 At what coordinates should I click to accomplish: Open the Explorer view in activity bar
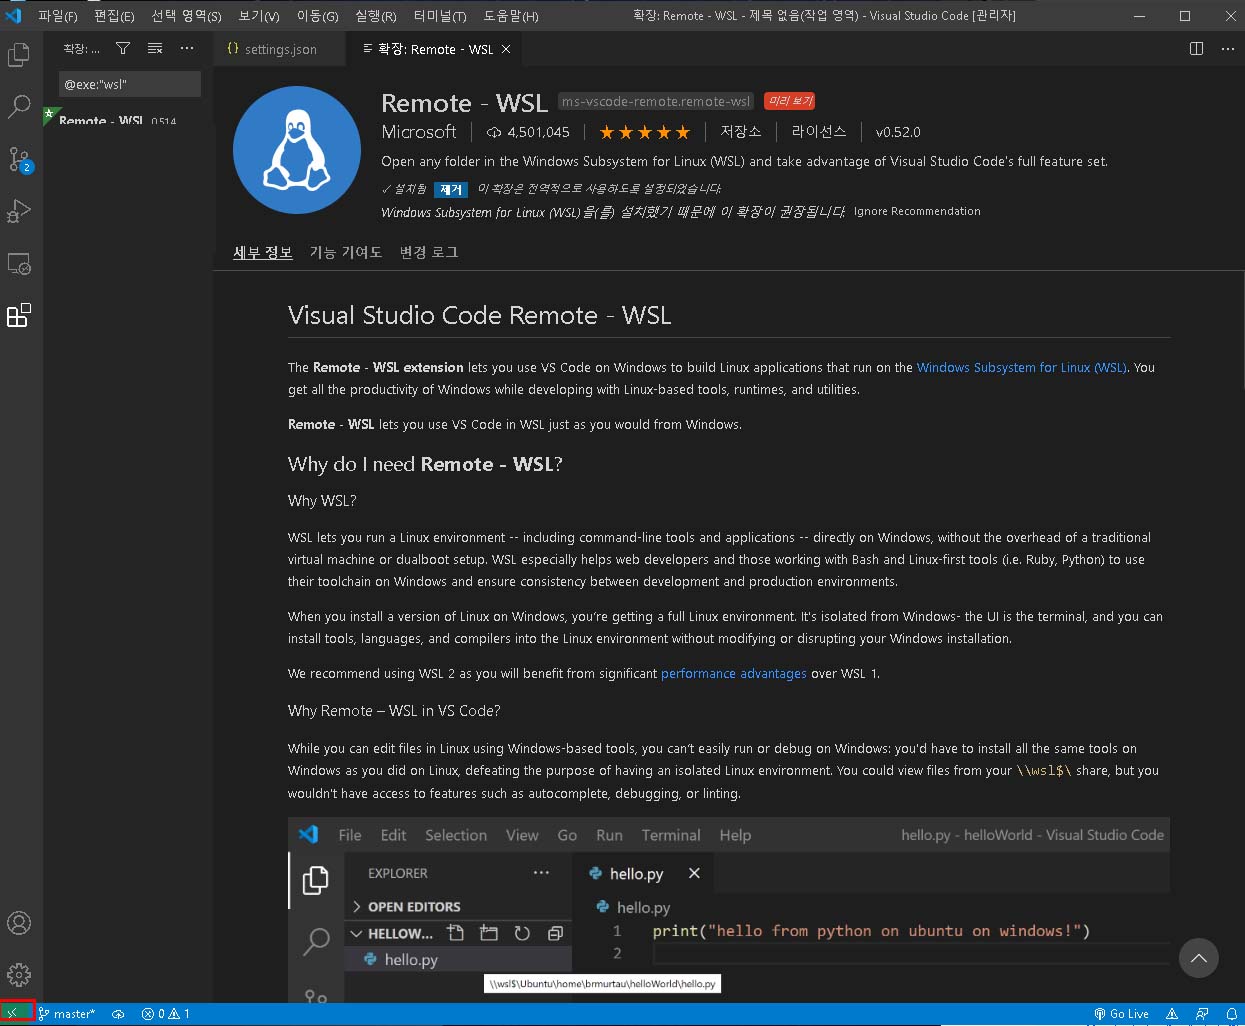click(x=19, y=54)
